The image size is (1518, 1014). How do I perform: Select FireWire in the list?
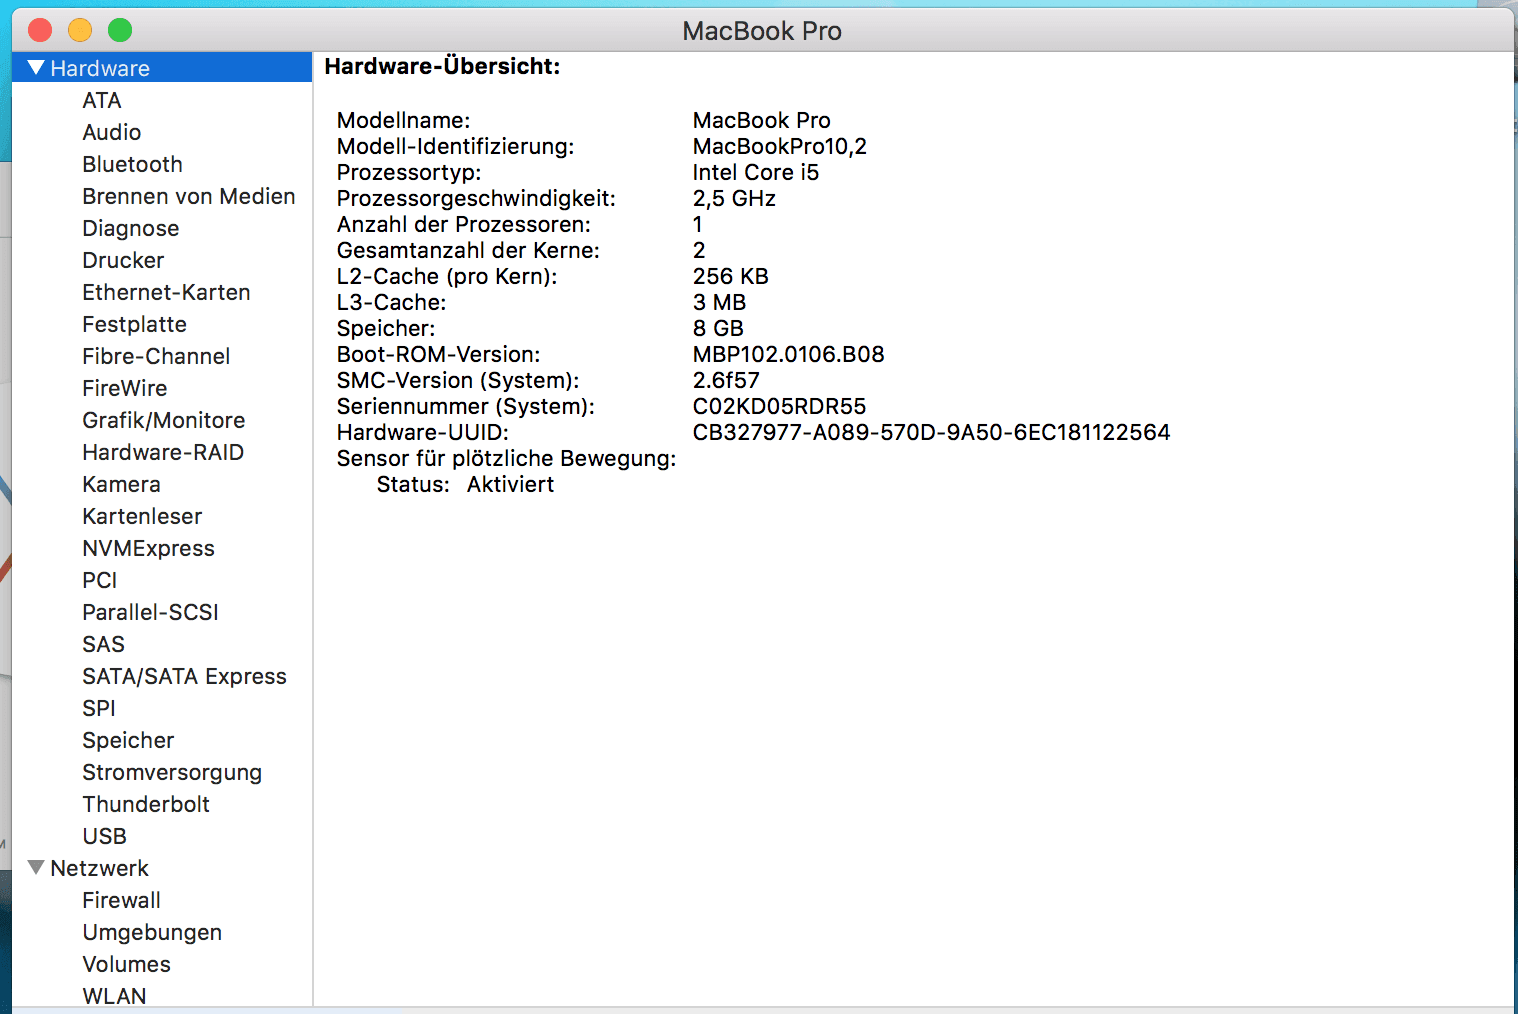125,388
